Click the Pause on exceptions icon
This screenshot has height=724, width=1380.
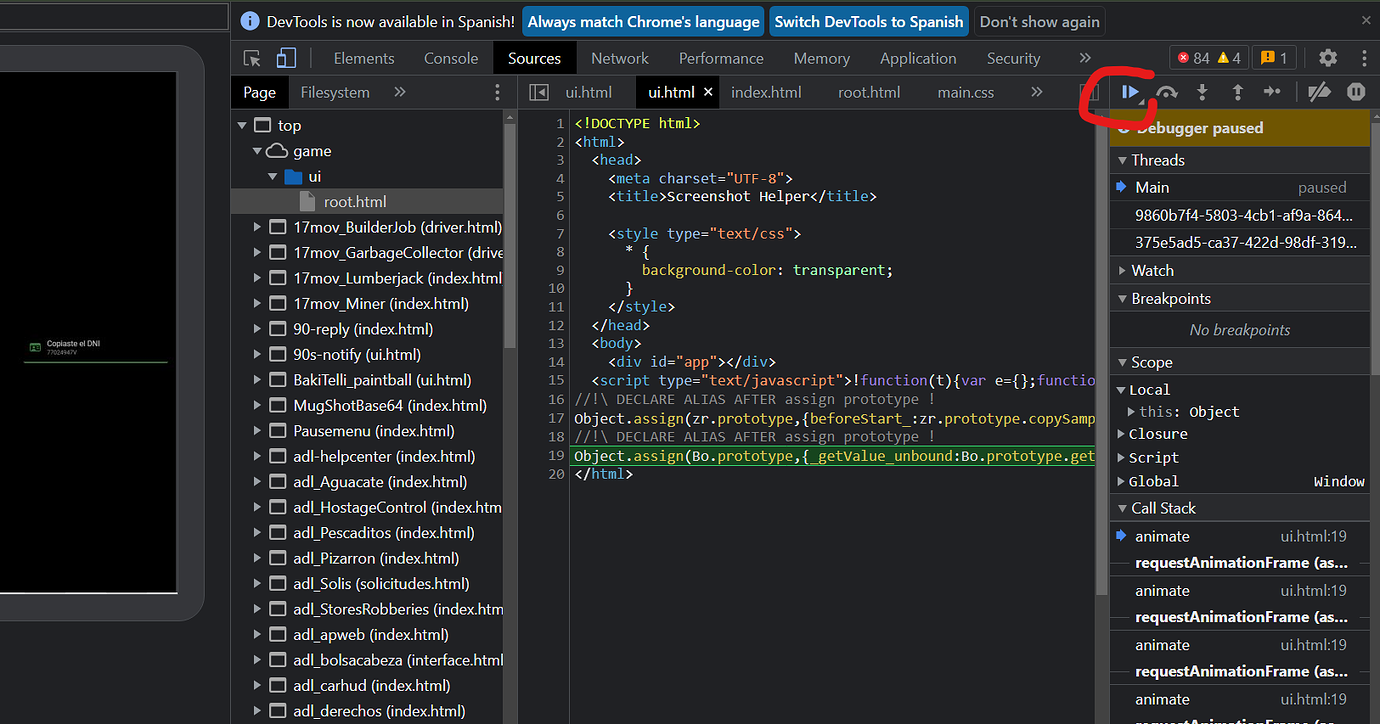(1355, 91)
